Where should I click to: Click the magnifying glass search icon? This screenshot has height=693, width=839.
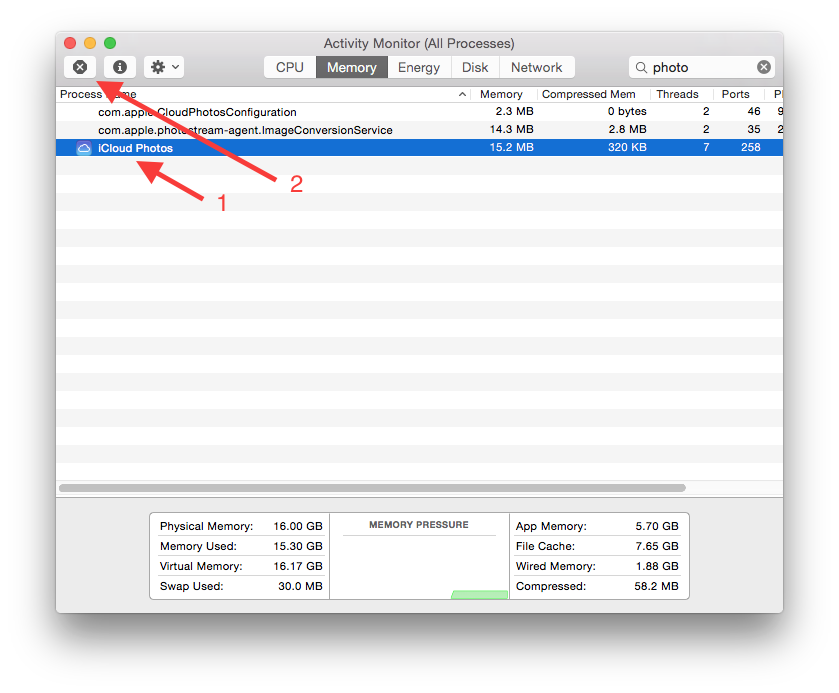coord(641,67)
